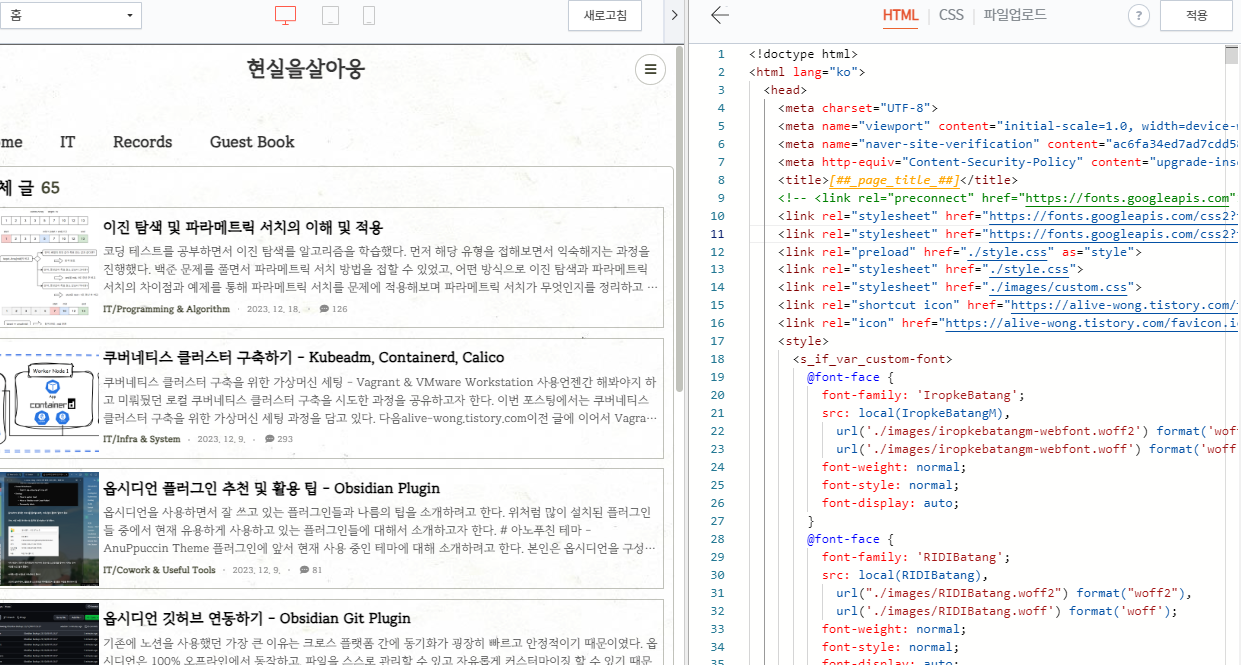Open the blog hamburger menu icon
The height and width of the screenshot is (665, 1241).
point(650,69)
